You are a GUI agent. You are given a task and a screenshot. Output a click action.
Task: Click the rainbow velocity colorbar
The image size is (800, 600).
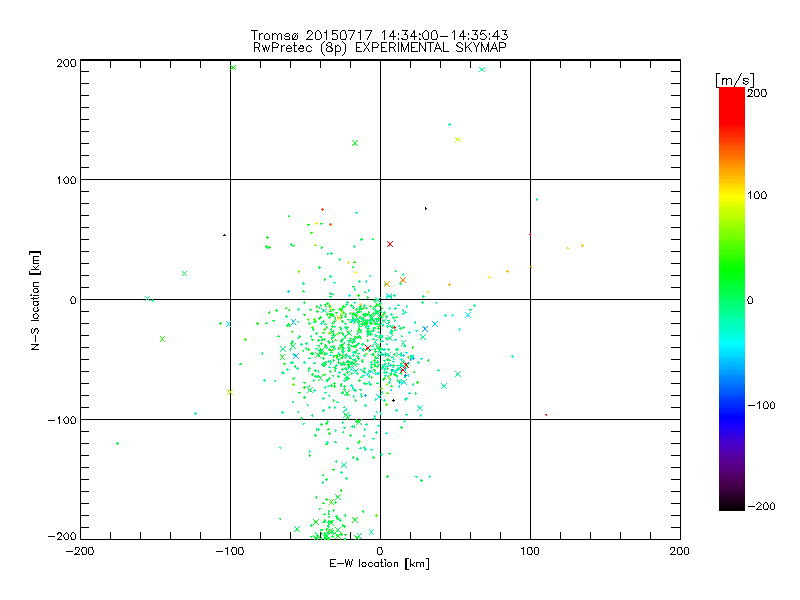[x=732, y=299]
